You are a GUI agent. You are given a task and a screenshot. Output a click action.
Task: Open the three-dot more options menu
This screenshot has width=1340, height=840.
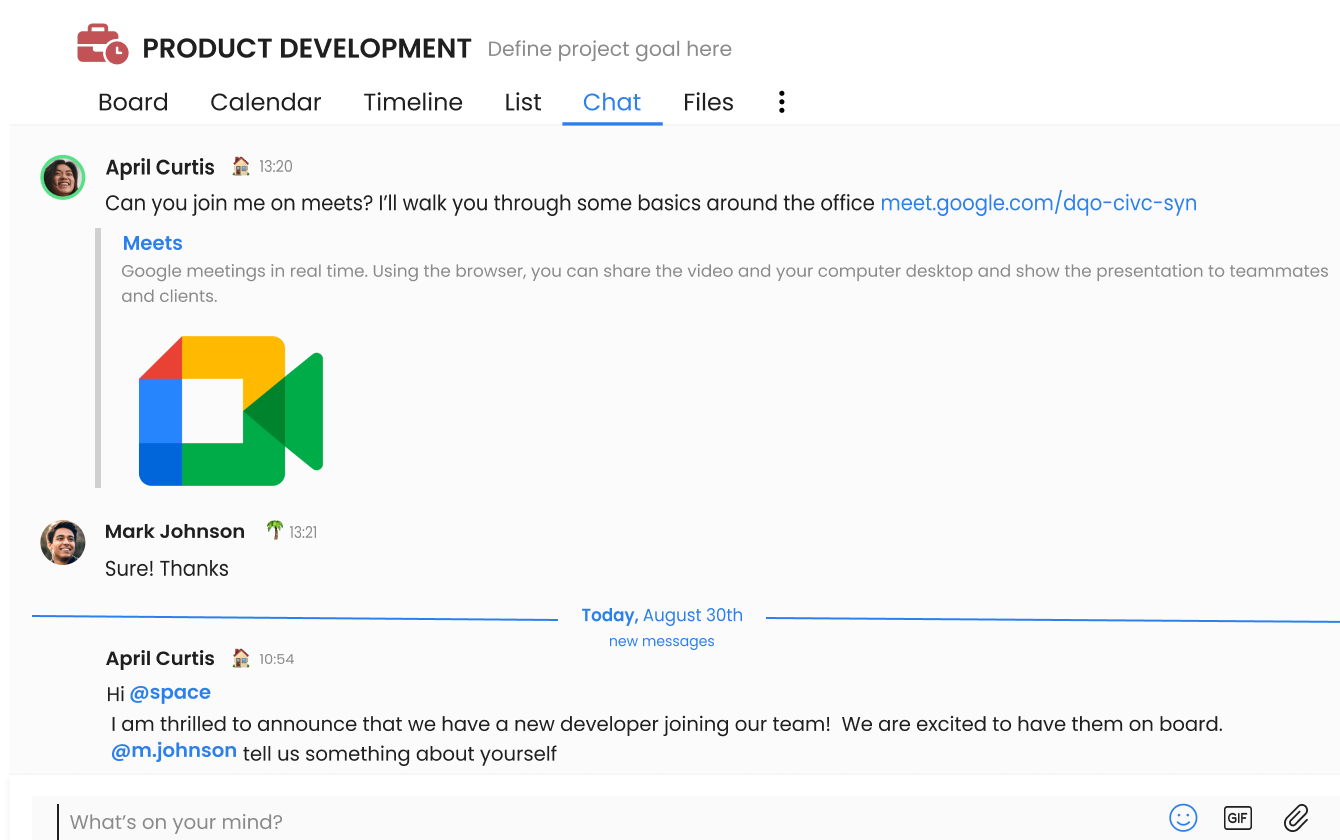tap(782, 102)
